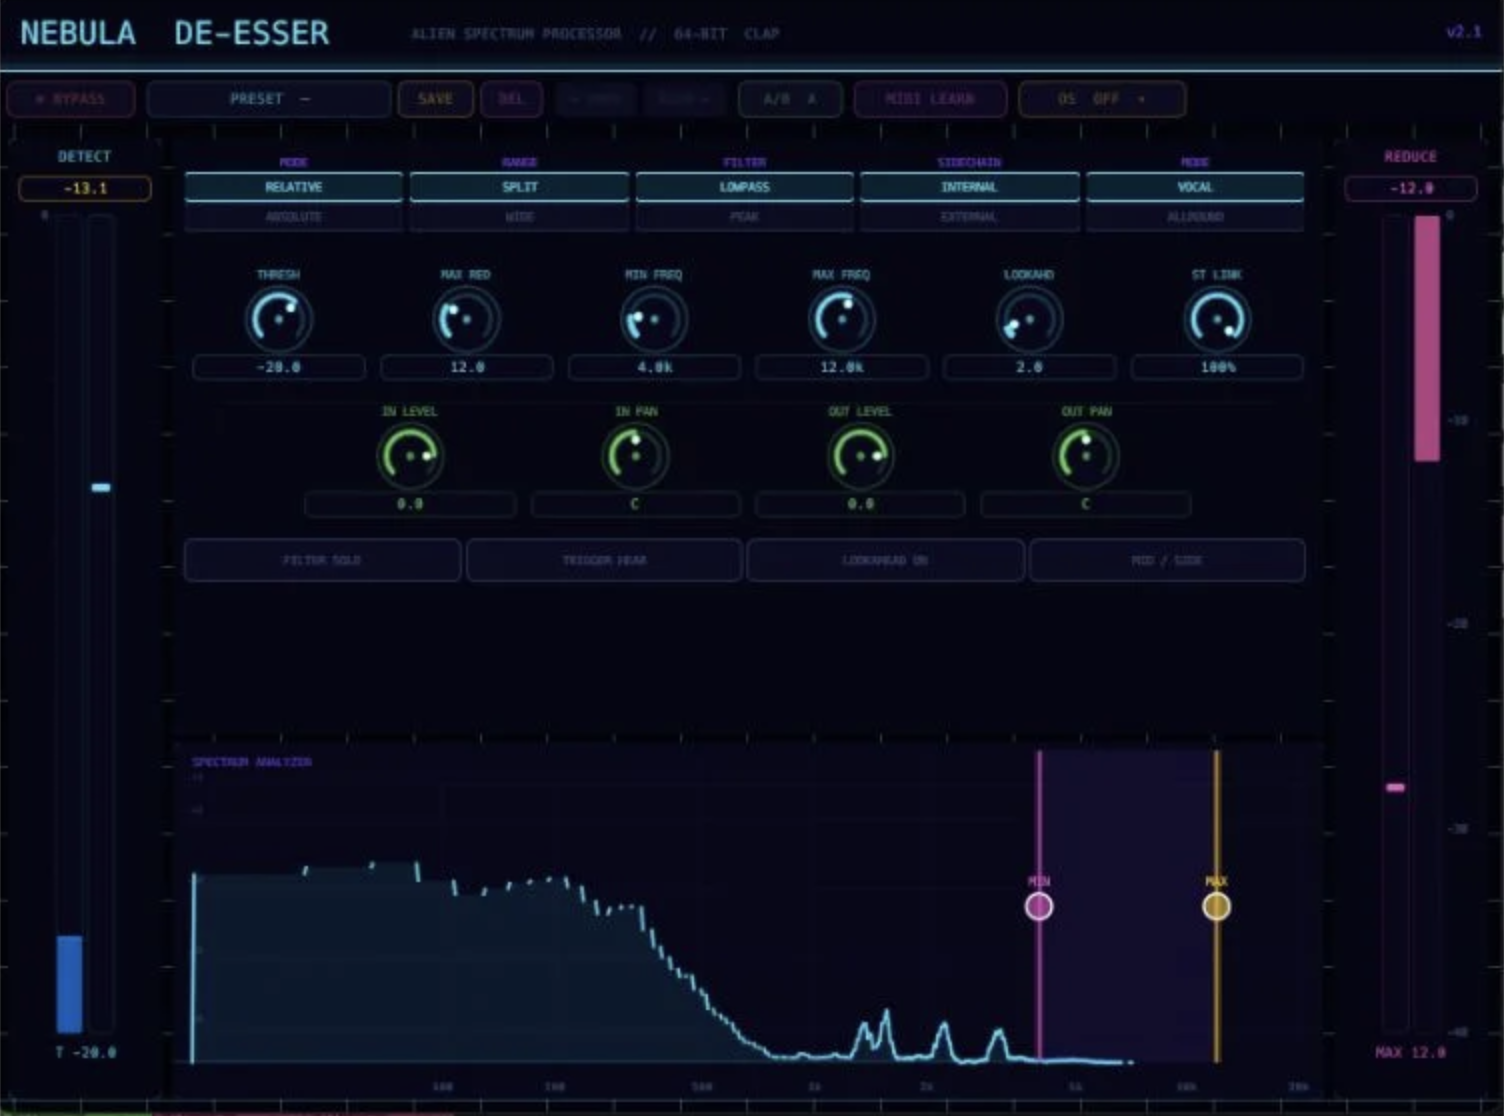
Task: Click the OUT LEVEL value field
Action: click(860, 504)
